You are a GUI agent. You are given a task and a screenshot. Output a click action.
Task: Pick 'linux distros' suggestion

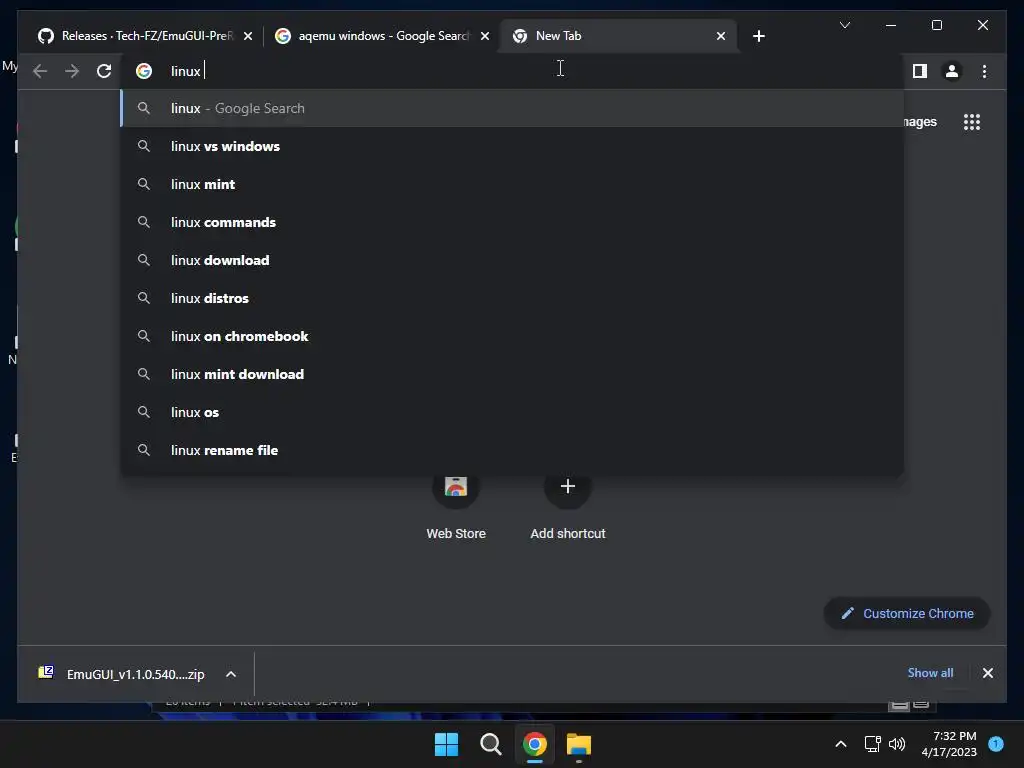(x=512, y=298)
